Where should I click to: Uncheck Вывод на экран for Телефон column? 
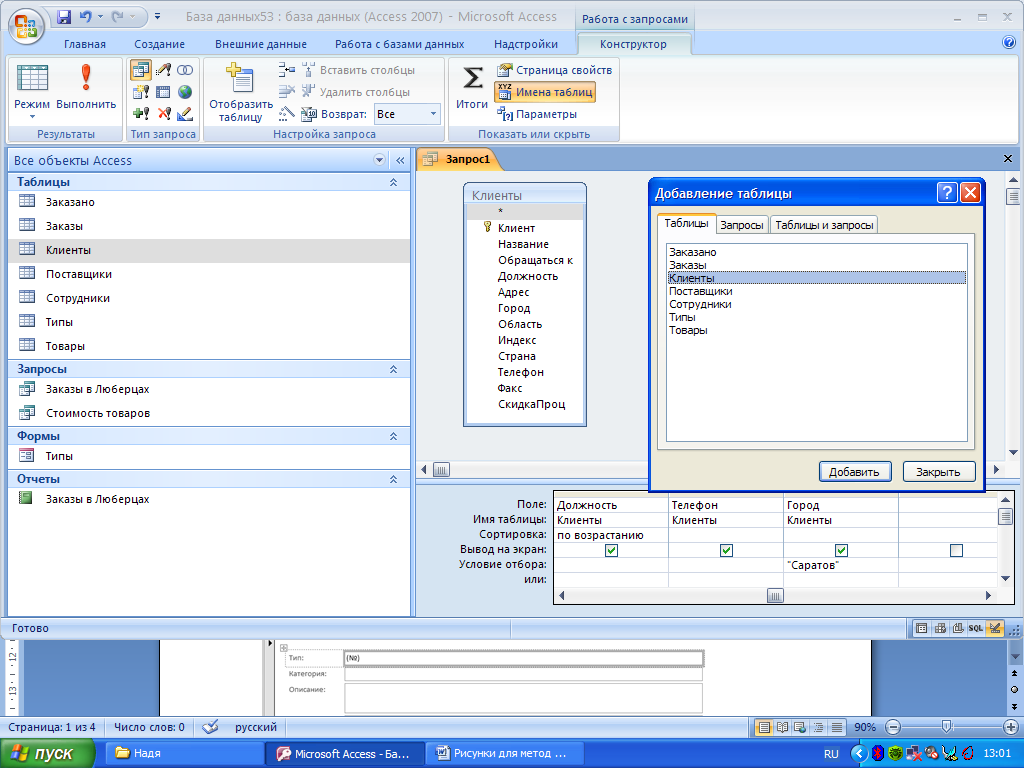726,551
